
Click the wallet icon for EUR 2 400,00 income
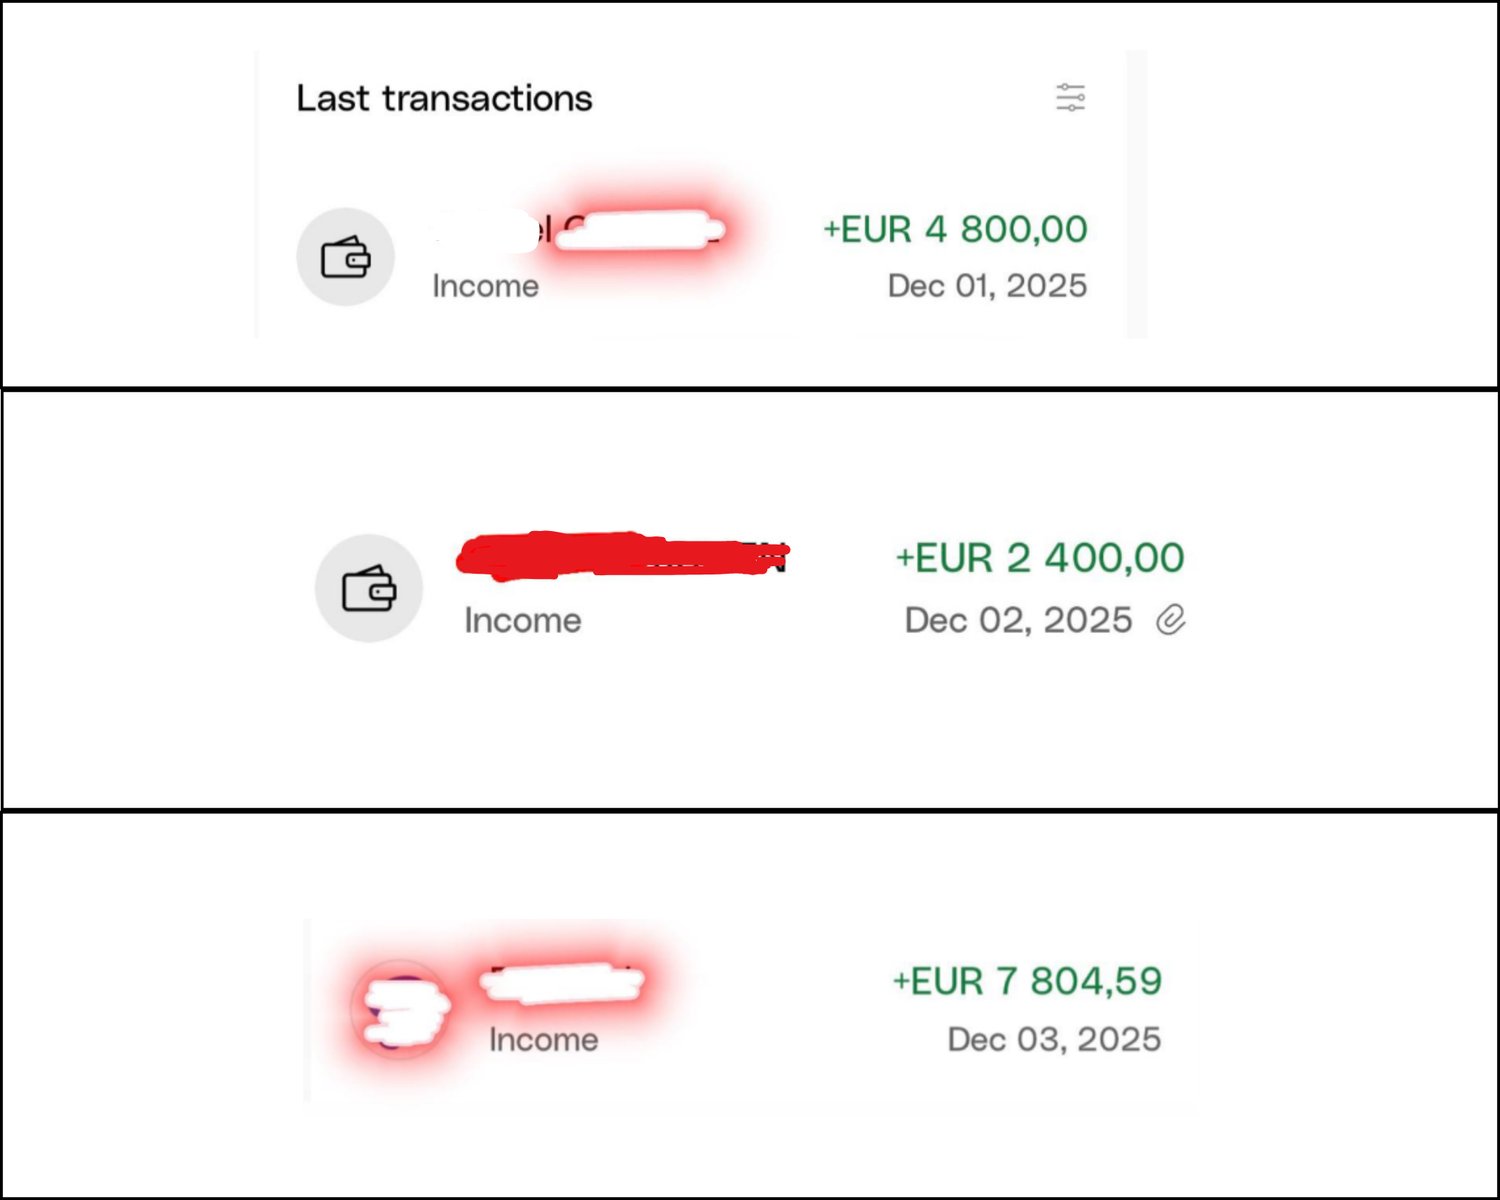click(x=369, y=588)
